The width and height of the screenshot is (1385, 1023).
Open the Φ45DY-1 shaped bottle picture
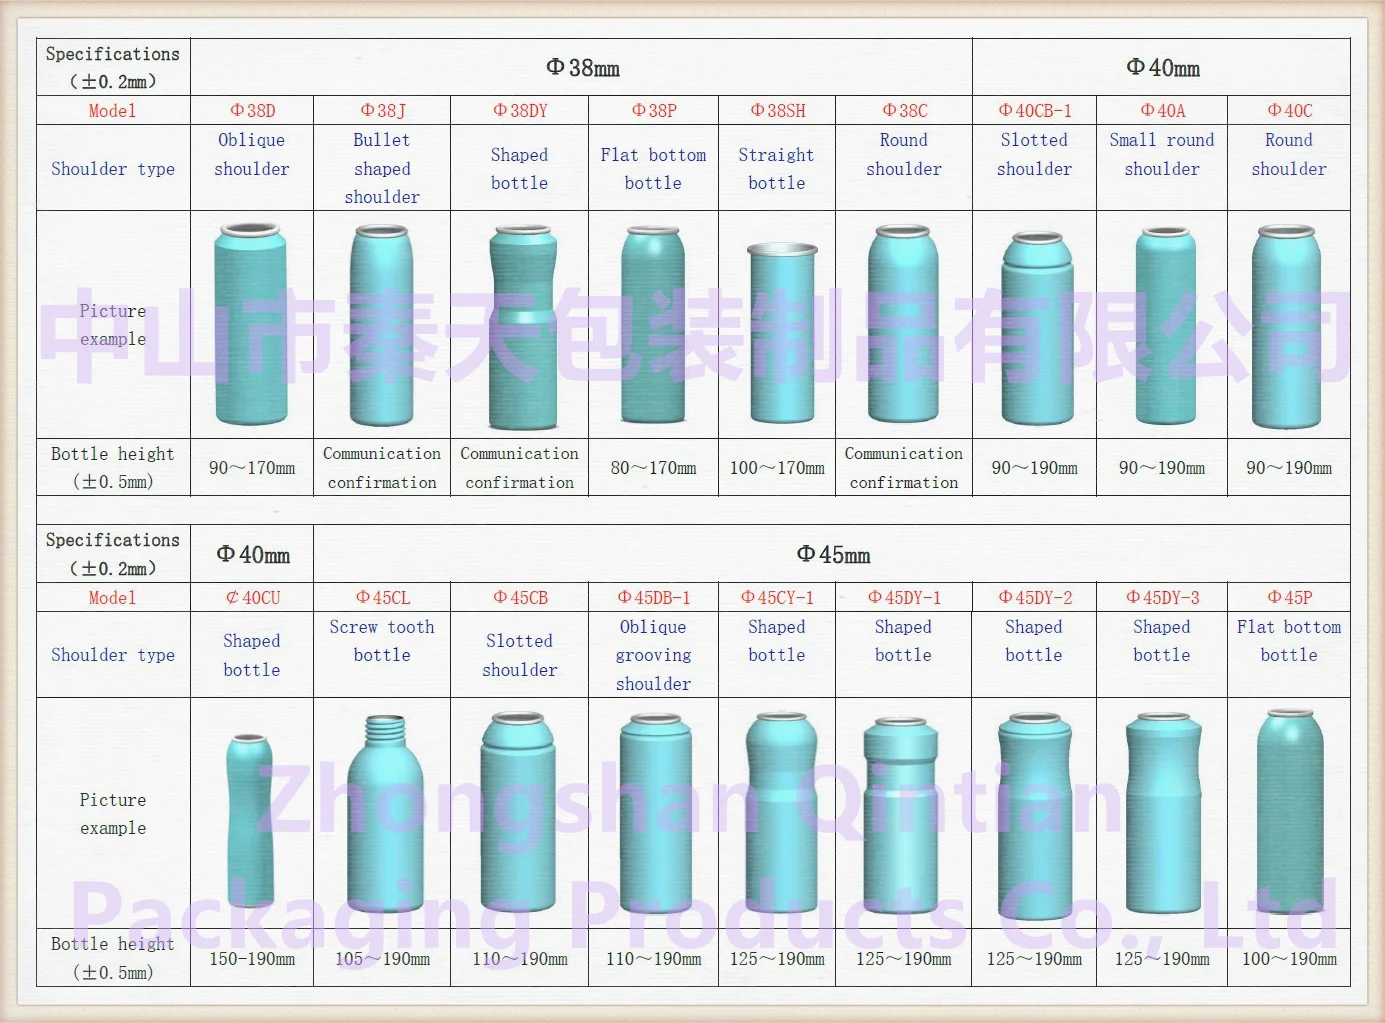click(x=903, y=817)
